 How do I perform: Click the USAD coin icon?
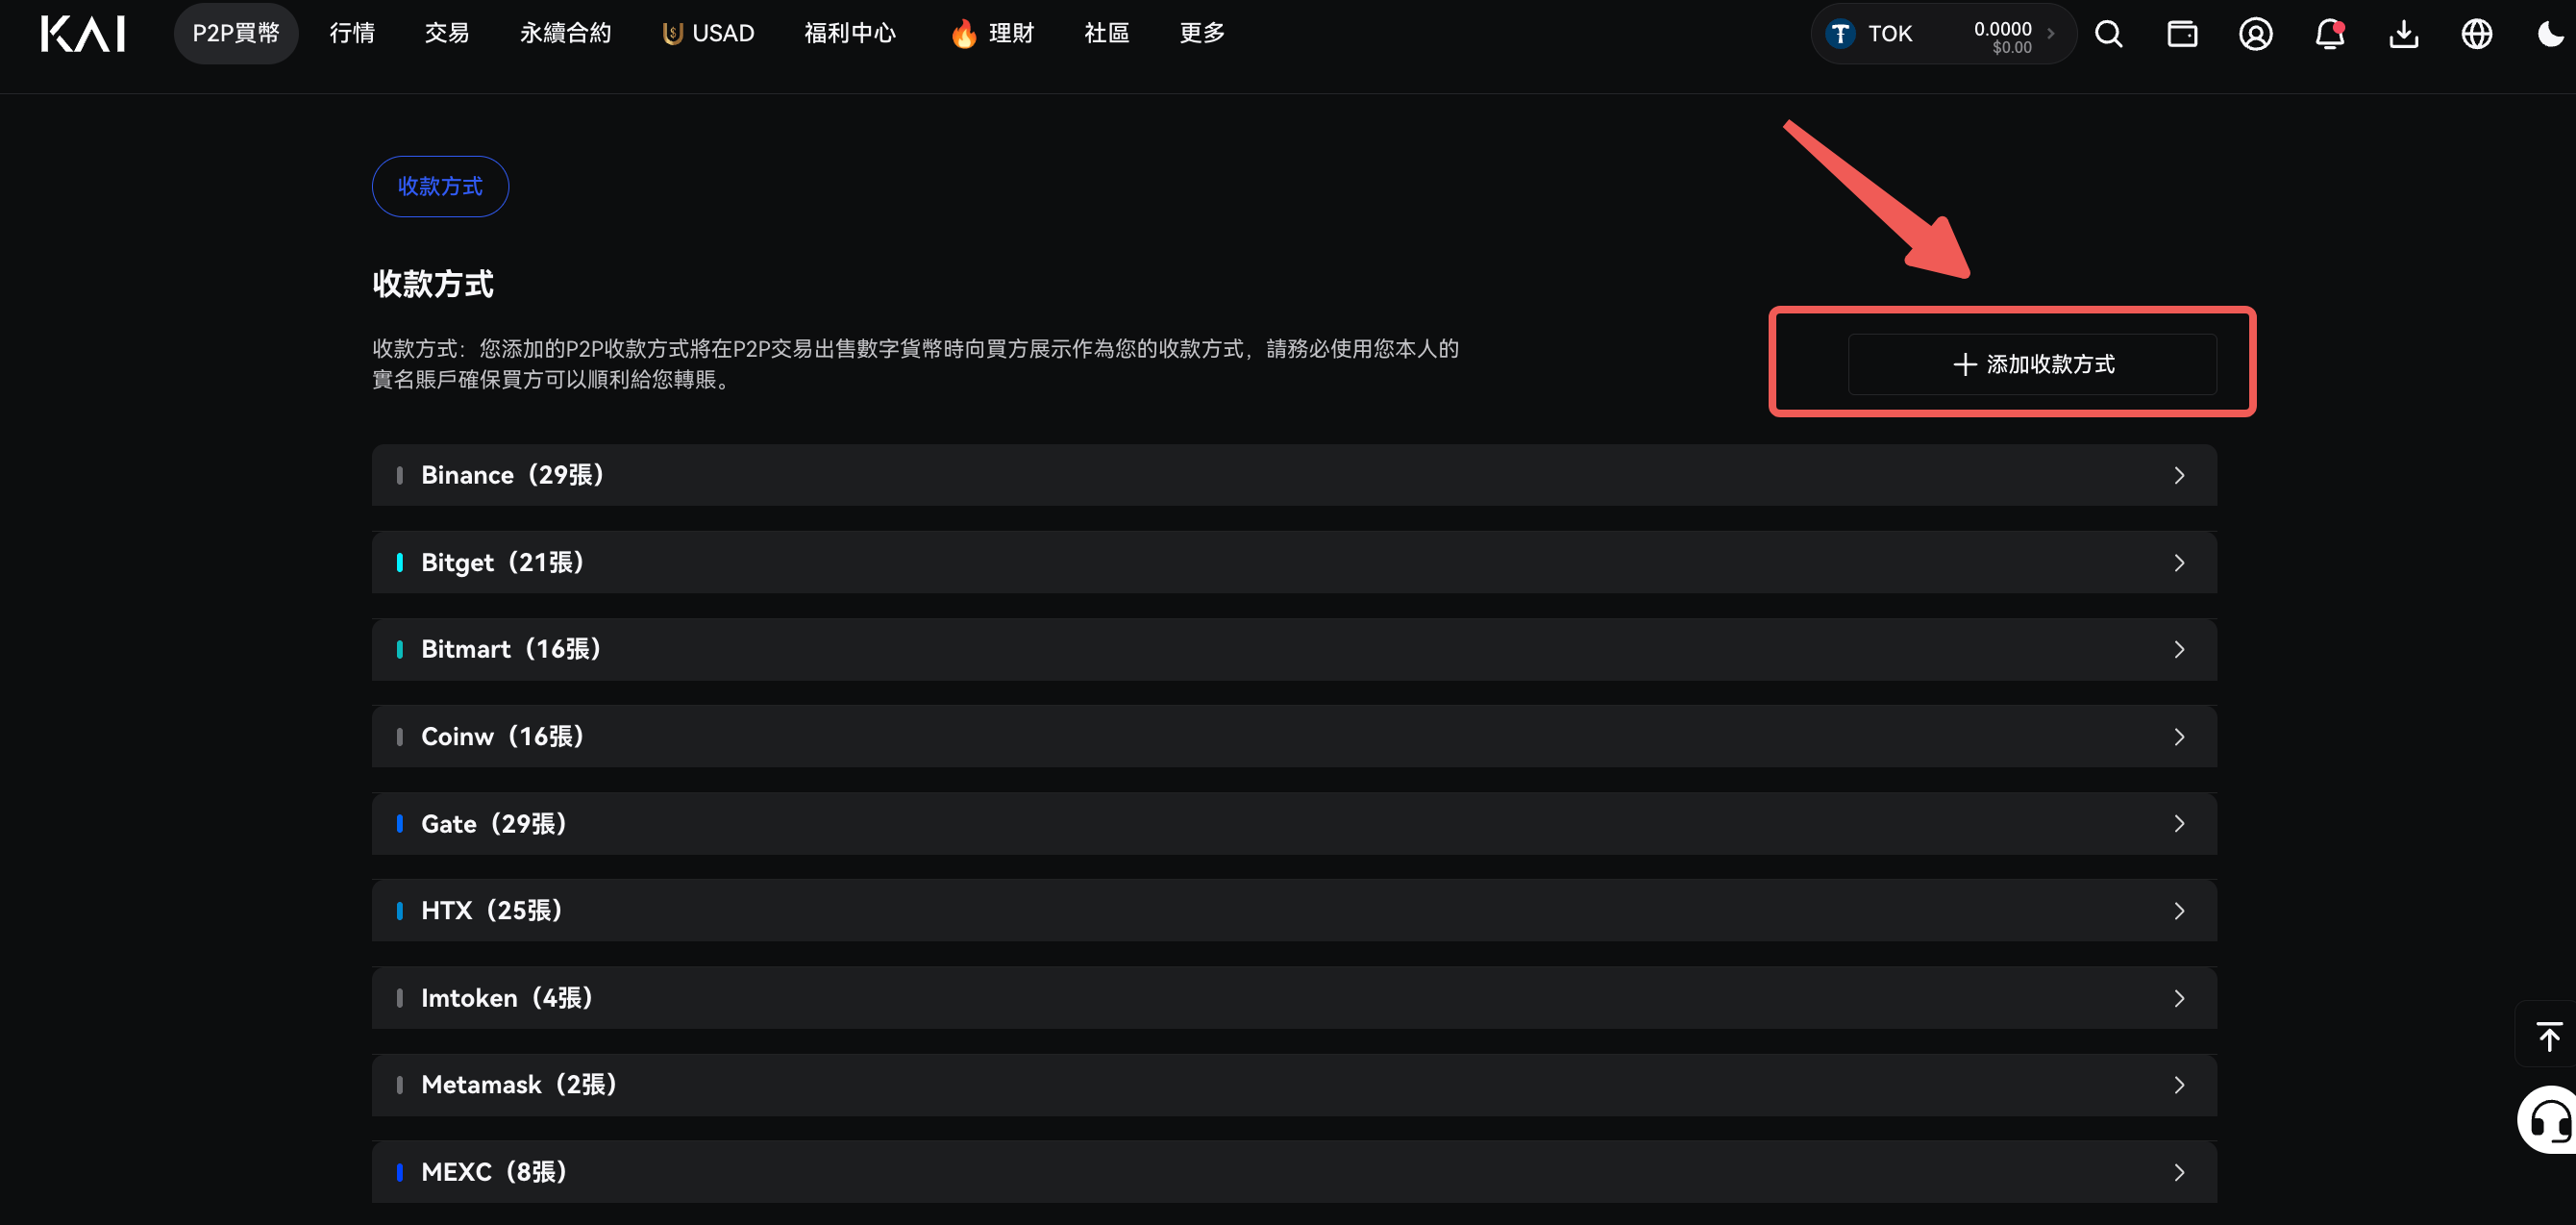(x=672, y=34)
